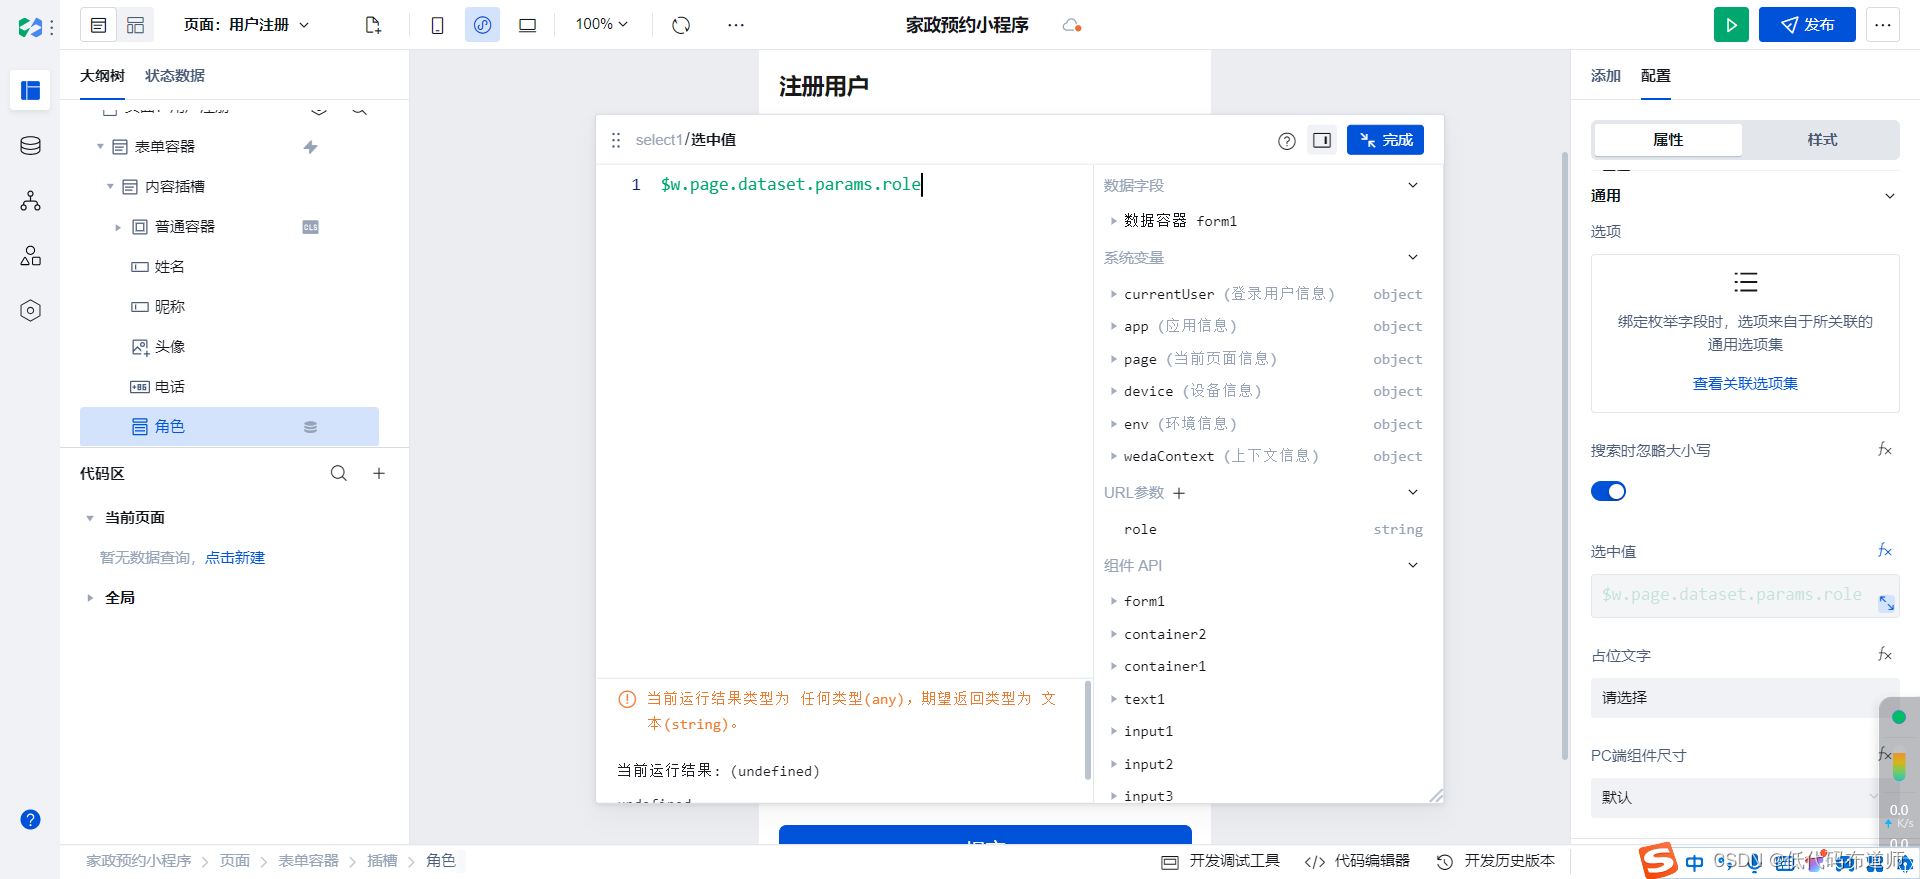Select the mini program preview mode icon

tap(482, 25)
